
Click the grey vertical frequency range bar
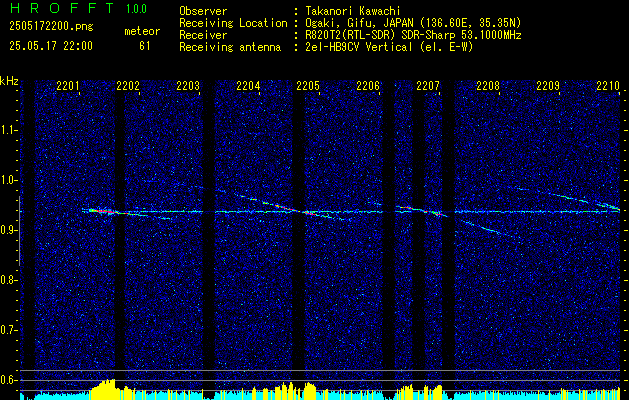pyautogui.click(x=19, y=231)
